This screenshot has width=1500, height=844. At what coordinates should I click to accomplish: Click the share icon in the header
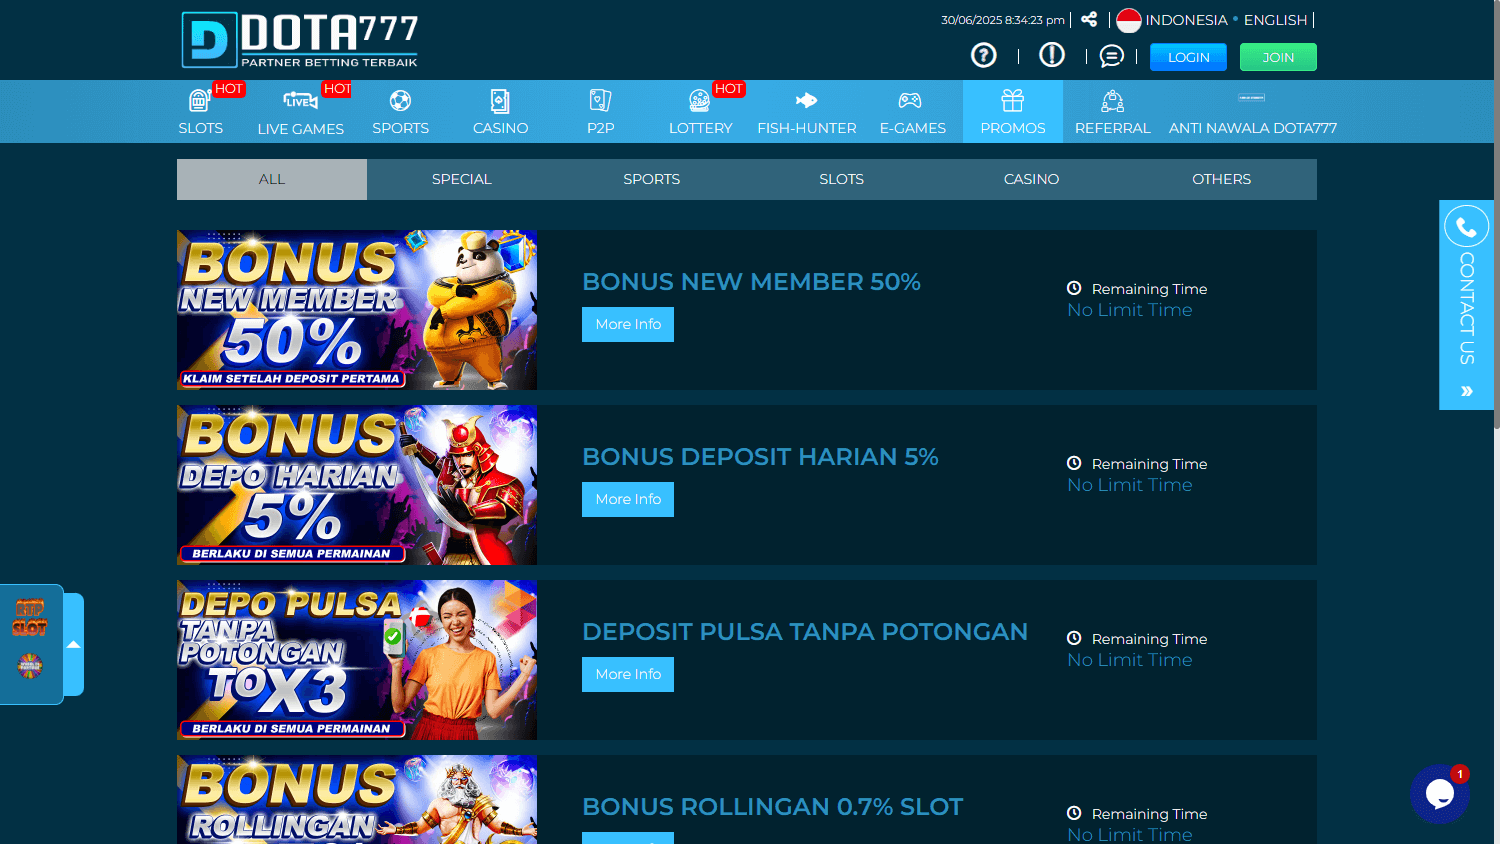click(x=1089, y=19)
